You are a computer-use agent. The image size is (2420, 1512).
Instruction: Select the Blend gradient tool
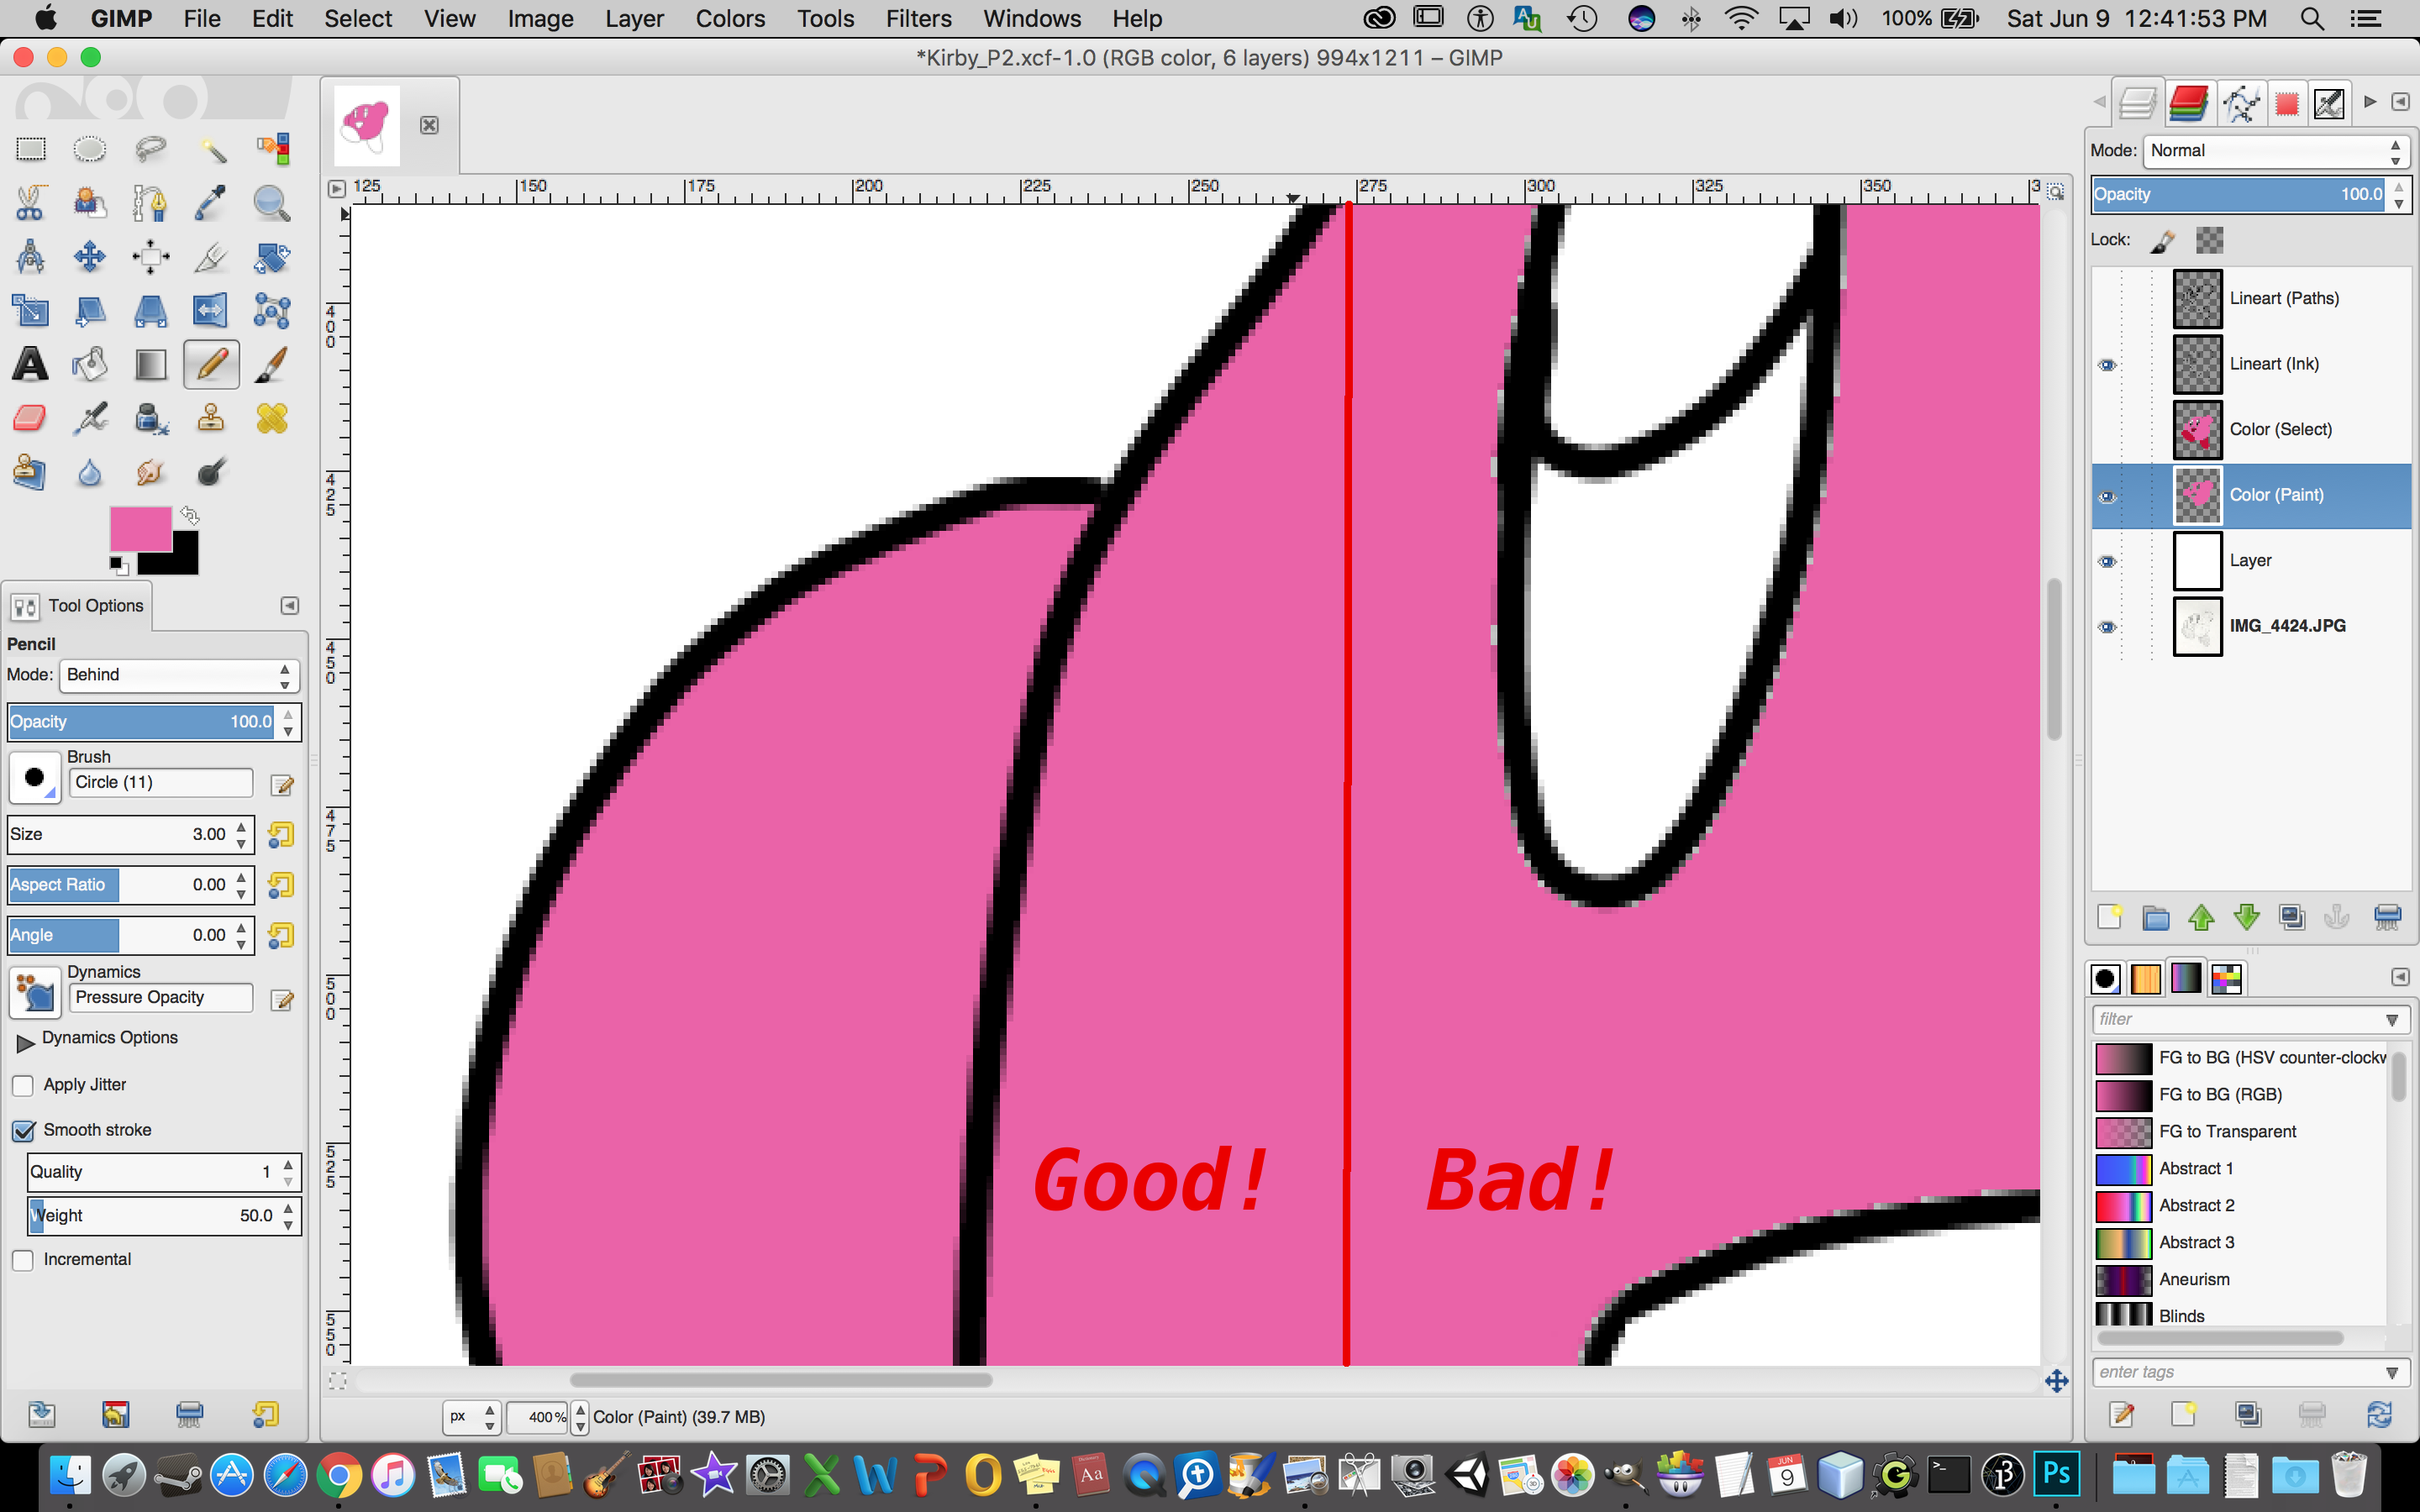(150, 364)
